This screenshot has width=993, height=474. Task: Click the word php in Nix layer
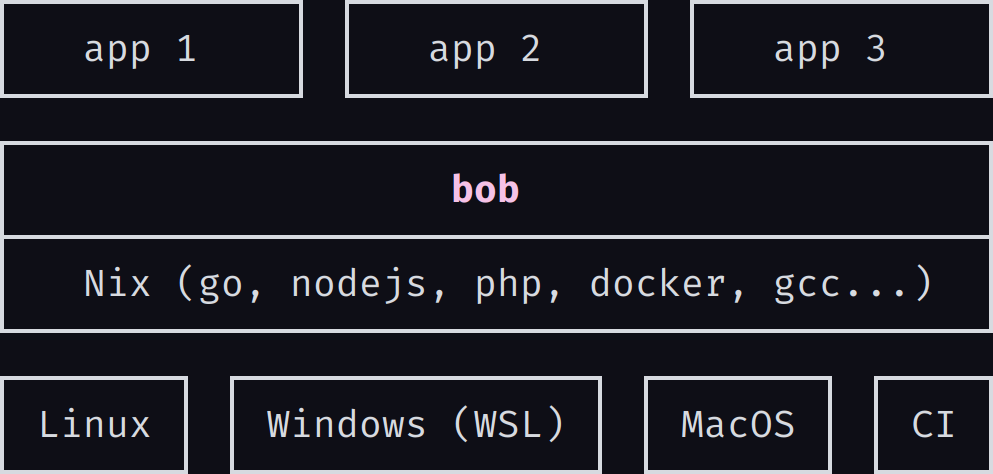(509, 285)
